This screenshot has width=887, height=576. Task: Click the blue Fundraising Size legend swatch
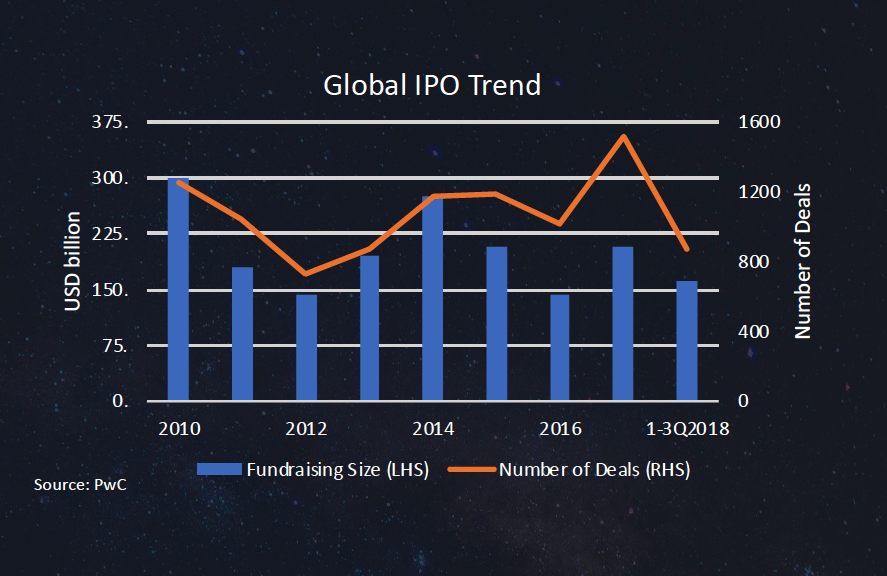(x=219, y=470)
